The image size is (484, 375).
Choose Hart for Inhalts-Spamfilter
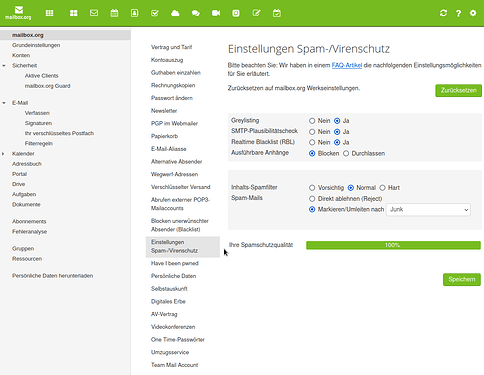click(382, 188)
